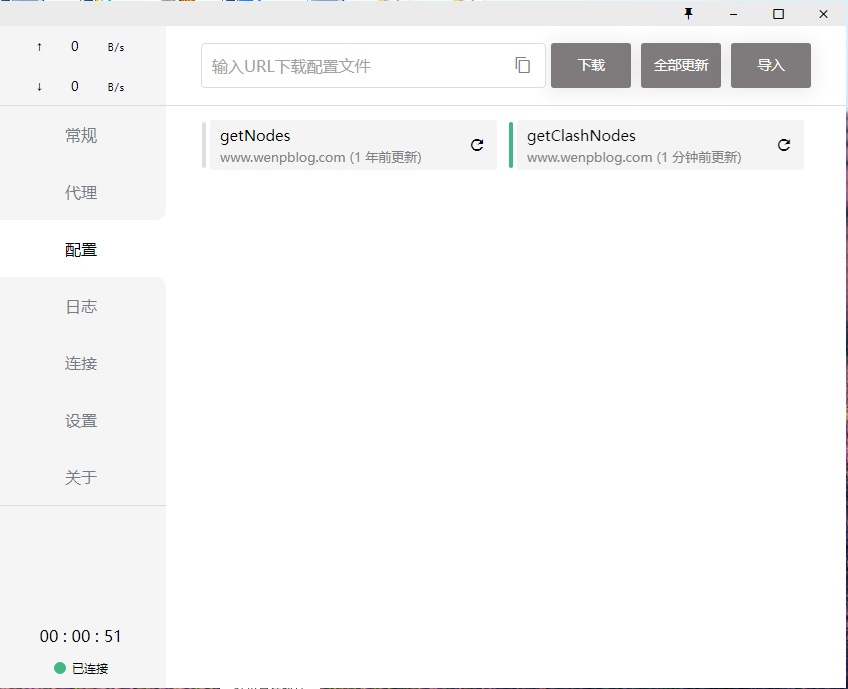Select the 配置 (Profiles) tab
The image size is (848, 689).
pos(81,250)
